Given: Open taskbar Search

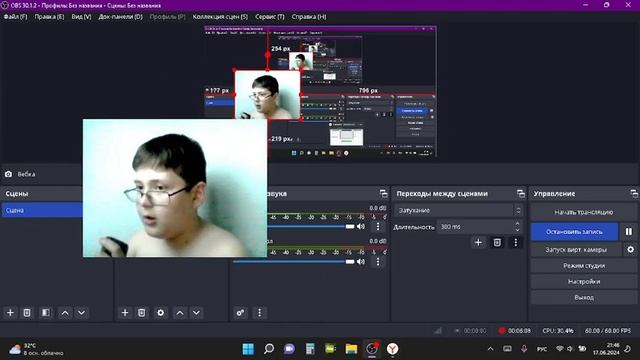Looking at the screenshot, I should [269, 349].
